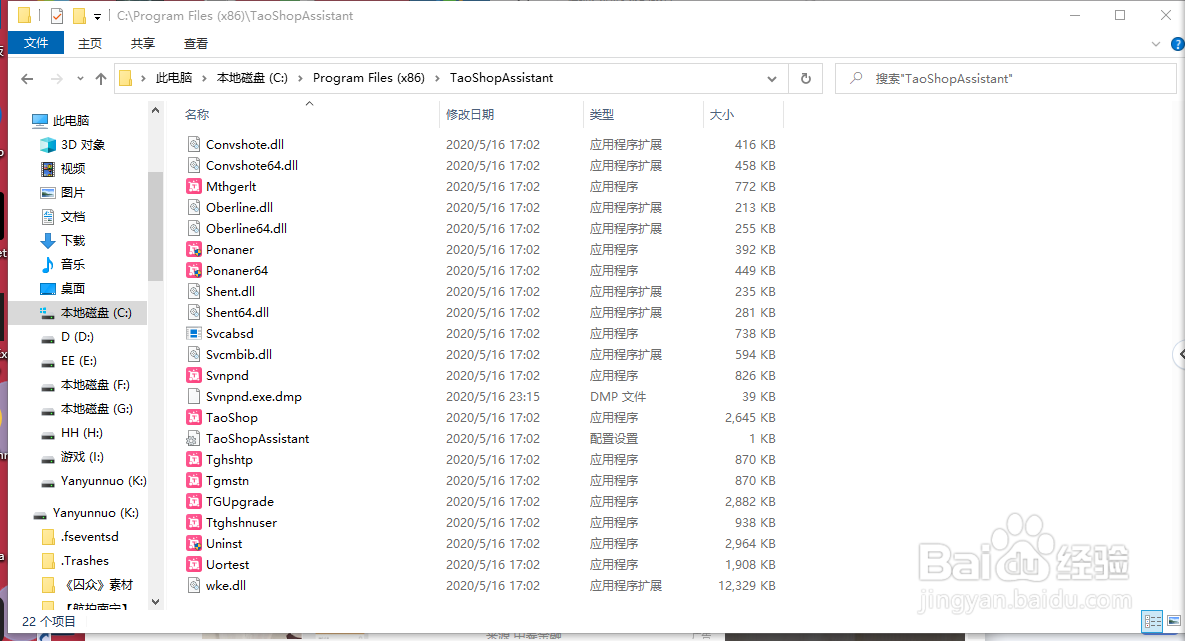
Task: Click the Mthgerlt application icon
Action: [194, 186]
